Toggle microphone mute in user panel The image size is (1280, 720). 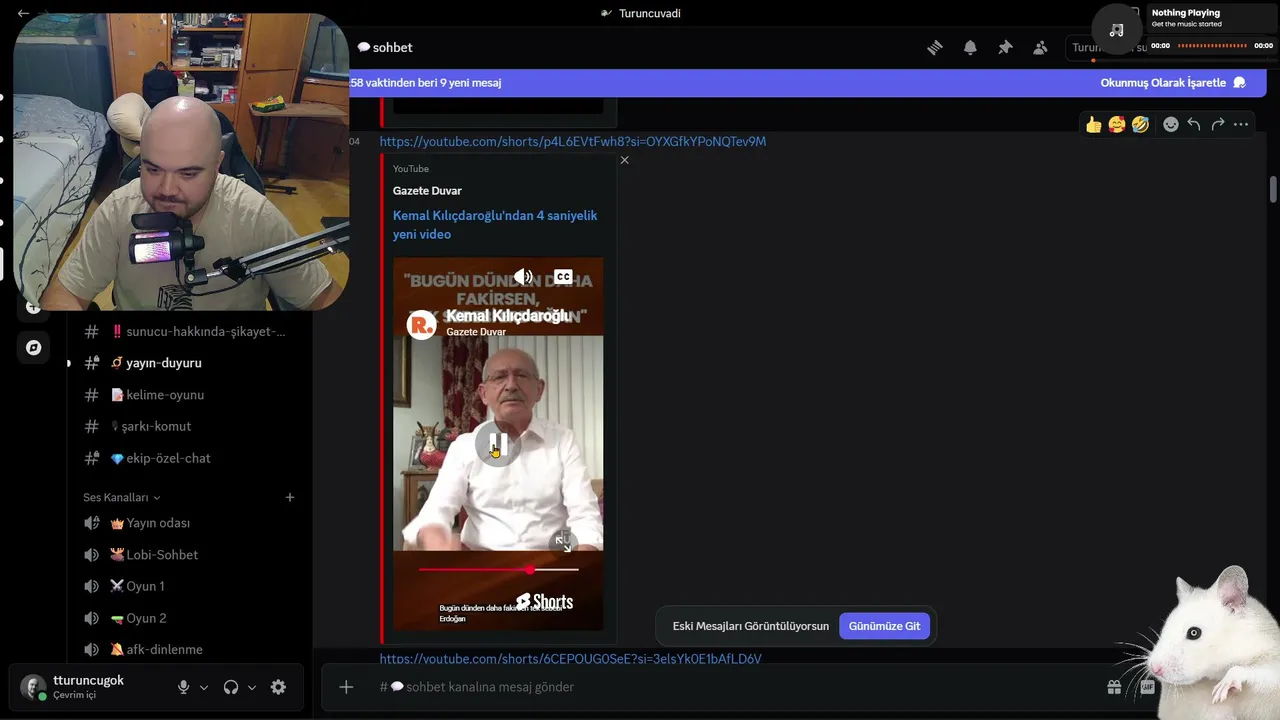point(183,687)
